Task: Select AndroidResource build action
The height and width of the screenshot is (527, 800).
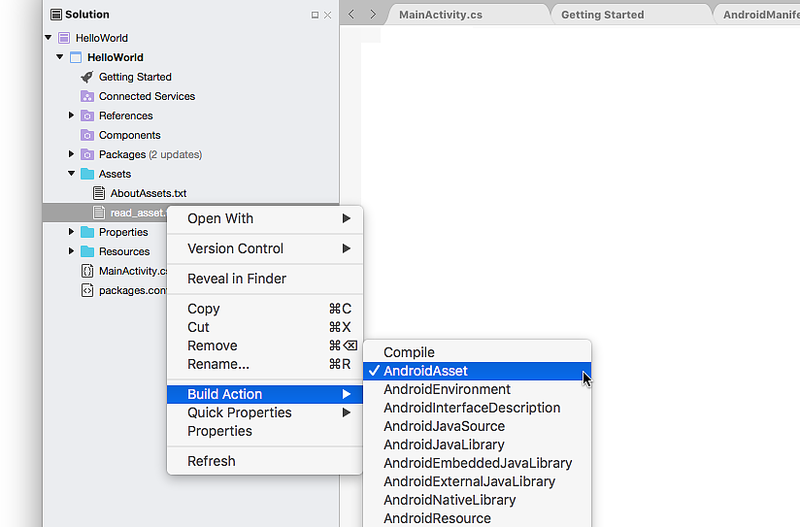Action: click(x=437, y=518)
